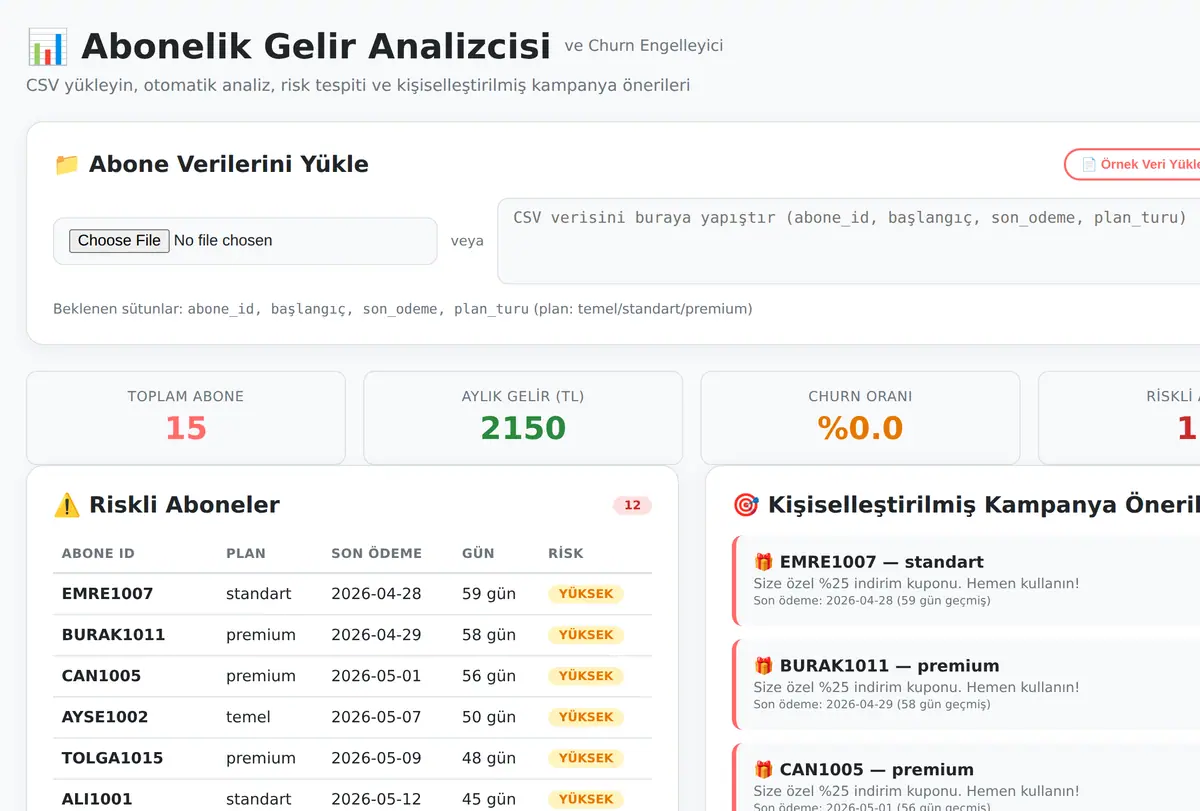This screenshot has width=1200, height=811.
Task: Click the gift icon on EMRE1007 campaign card
Action: pos(764,562)
